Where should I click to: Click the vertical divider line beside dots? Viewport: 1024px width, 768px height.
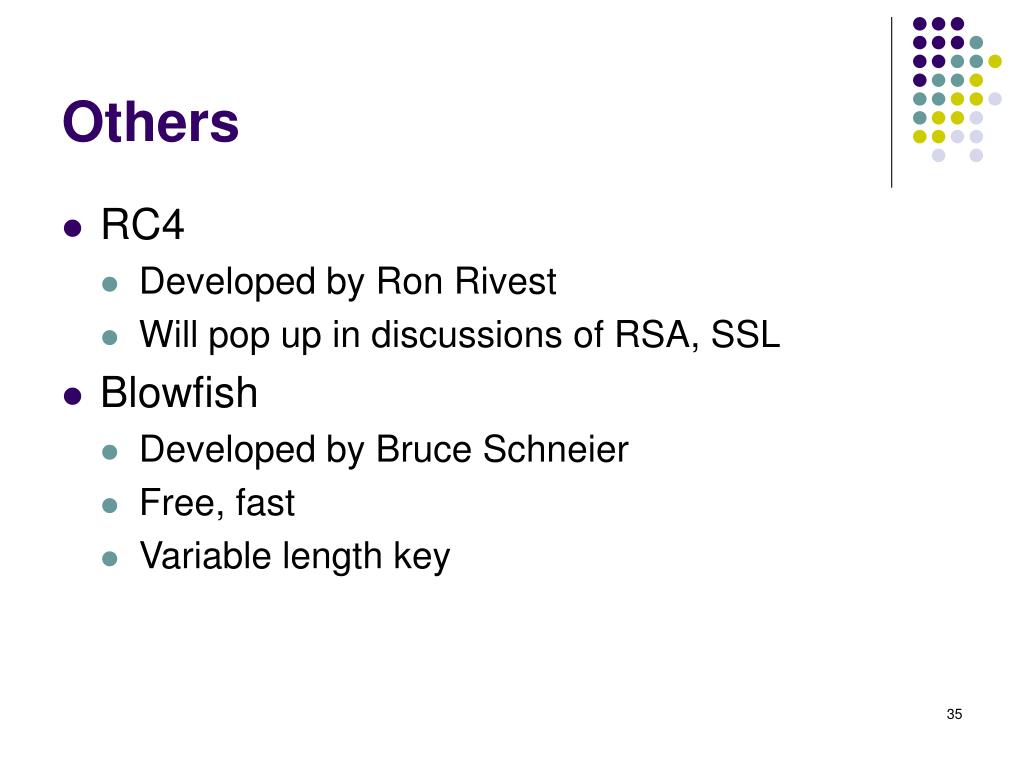pyautogui.click(x=891, y=103)
